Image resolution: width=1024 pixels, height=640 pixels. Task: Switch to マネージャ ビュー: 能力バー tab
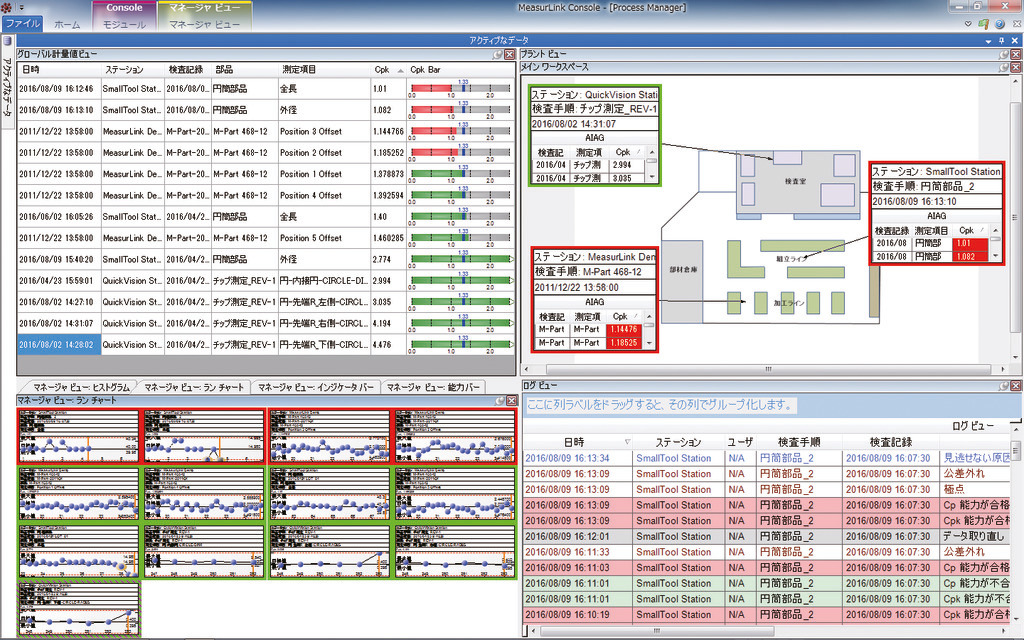tap(433, 387)
